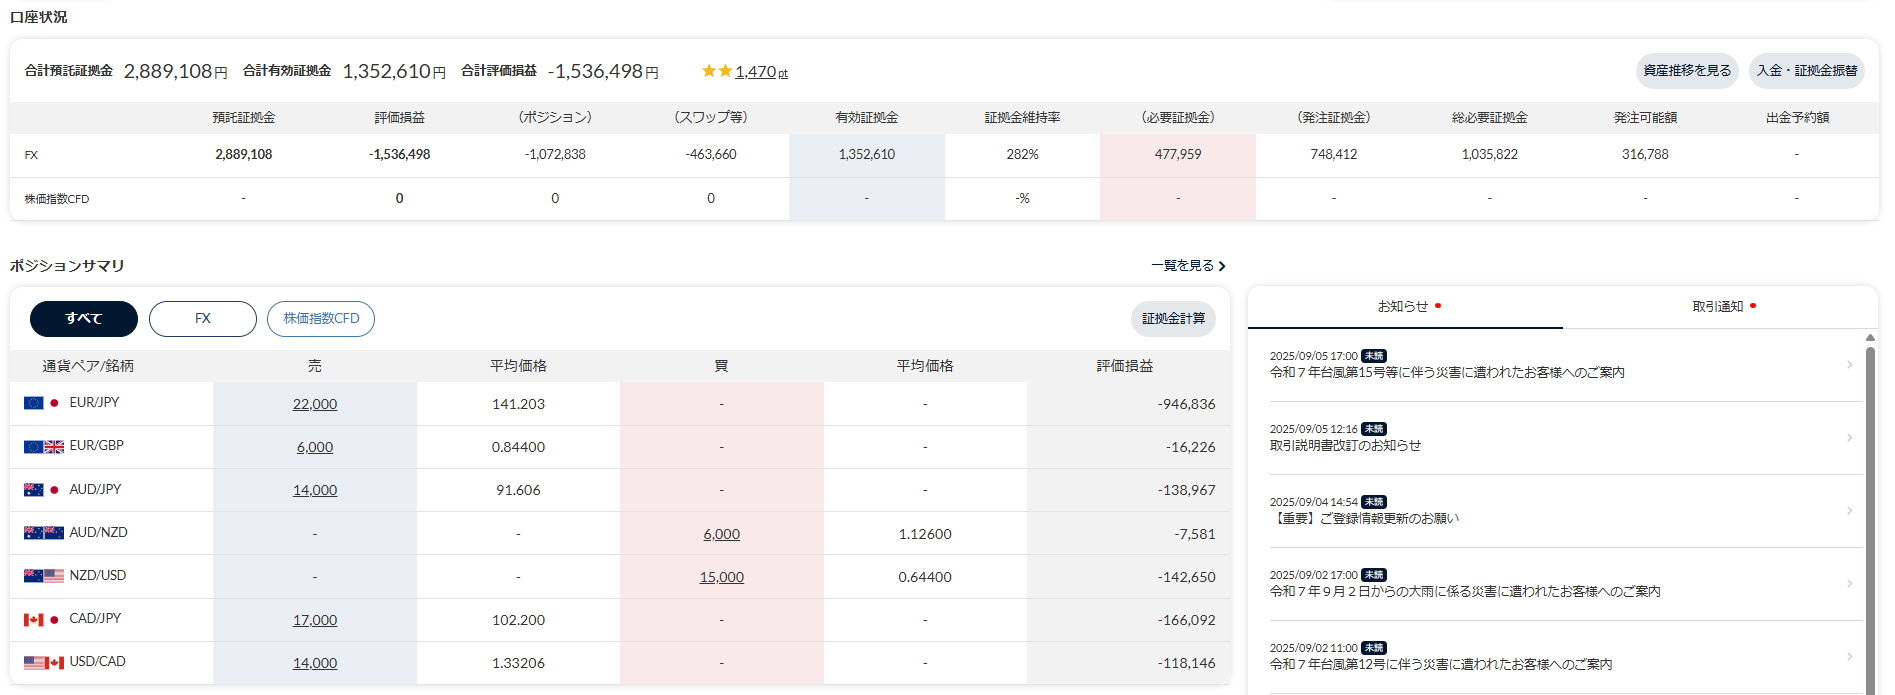Click the AUD/NZD flag icon
The image size is (1895, 695).
click(44, 533)
